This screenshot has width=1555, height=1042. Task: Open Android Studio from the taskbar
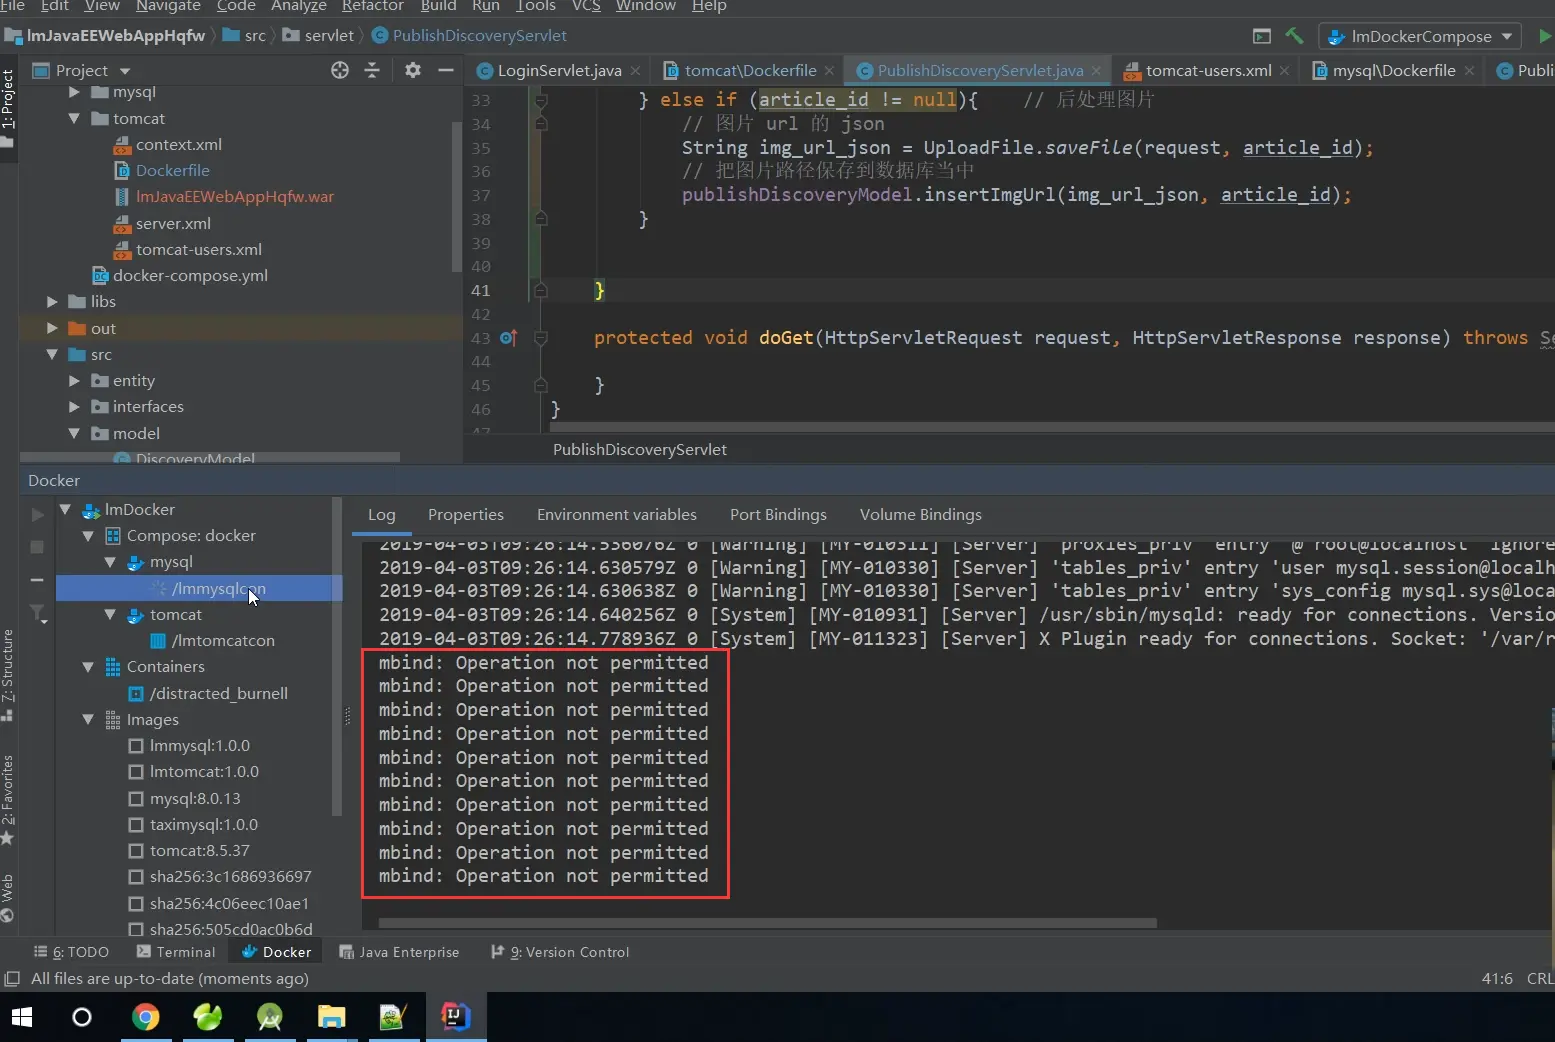[x=270, y=1017]
